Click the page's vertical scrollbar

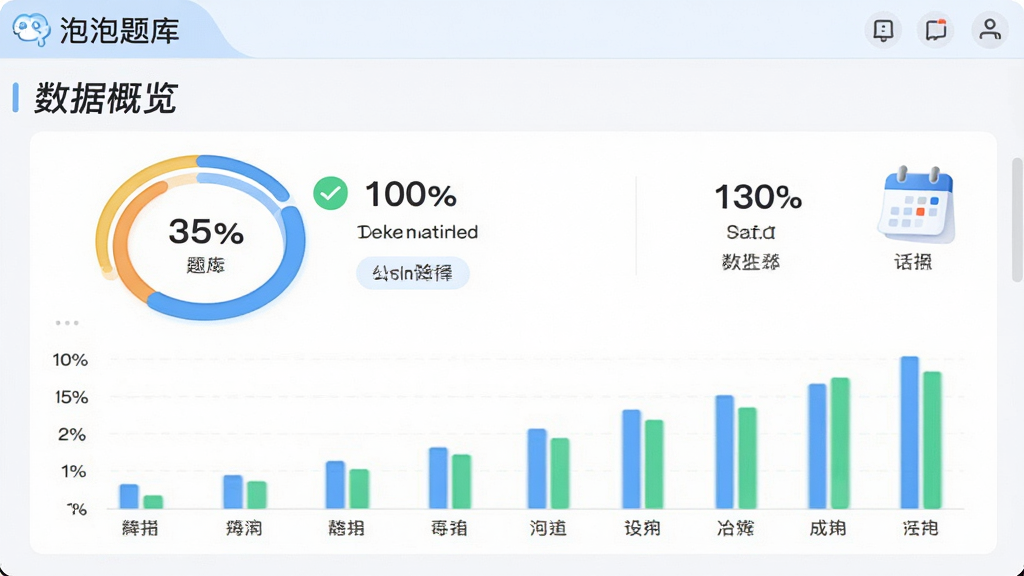pyautogui.click(x=1017, y=219)
